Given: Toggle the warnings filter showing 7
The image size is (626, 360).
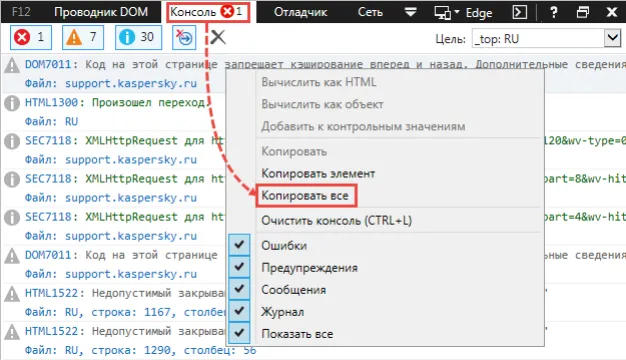Looking at the screenshot, I should point(83,38).
